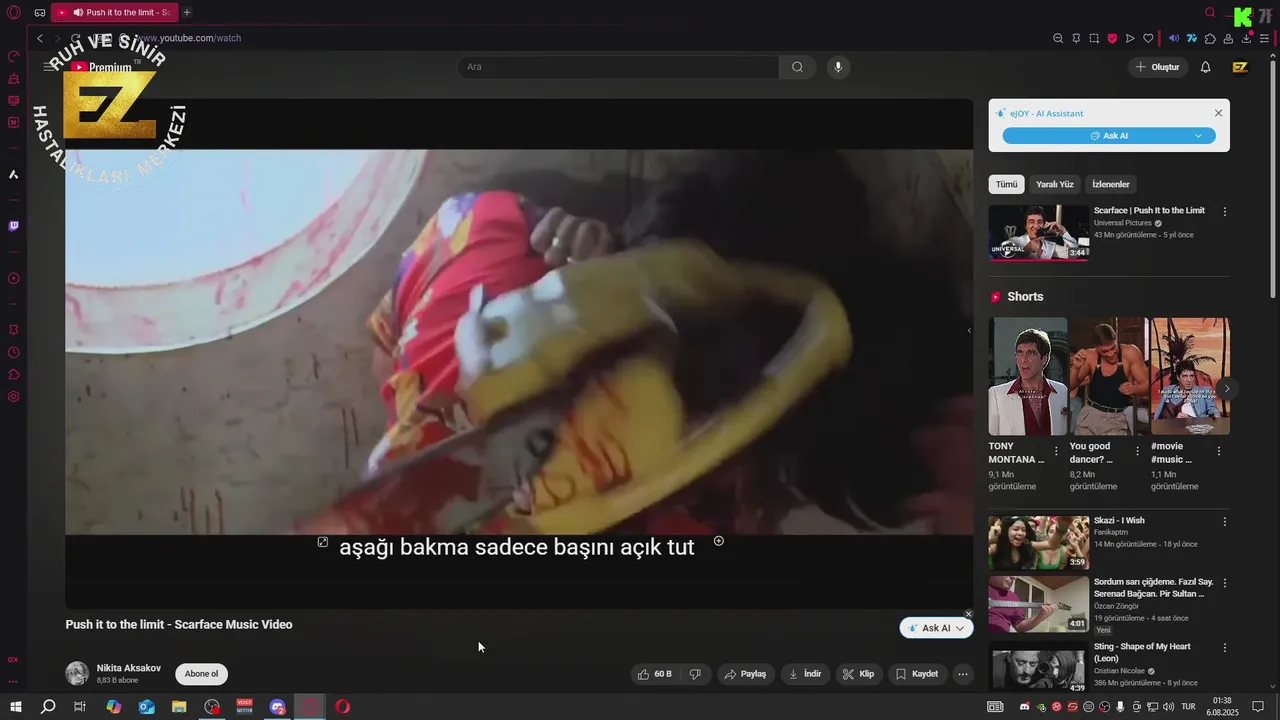Open more actions ellipsis under video
1280x720 pixels.
tap(963, 674)
